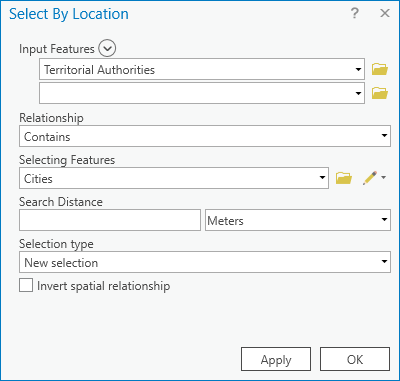Open the Cities selecting features dropdown
400x381 pixels.
pyautogui.click(x=322, y=178)
